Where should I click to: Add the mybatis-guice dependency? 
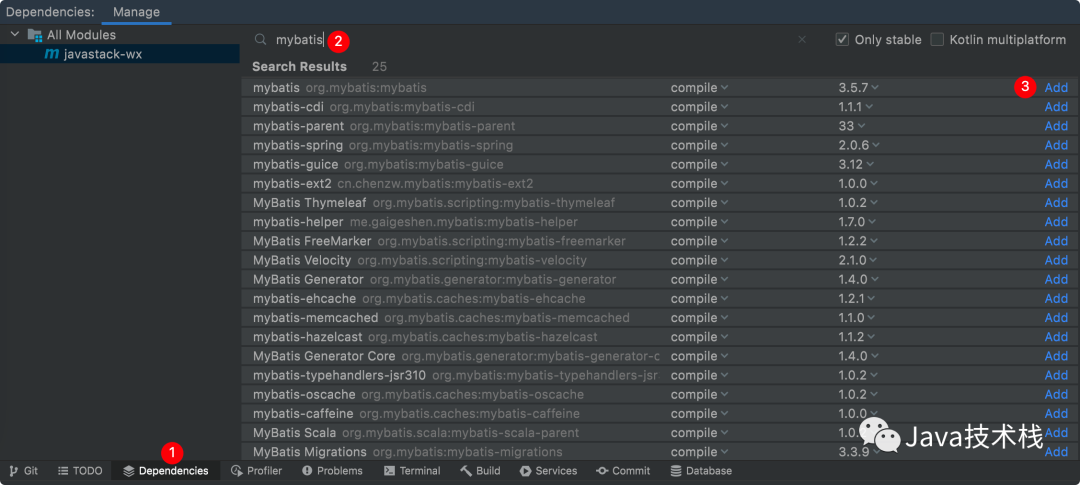click(x=1056, y=165)
